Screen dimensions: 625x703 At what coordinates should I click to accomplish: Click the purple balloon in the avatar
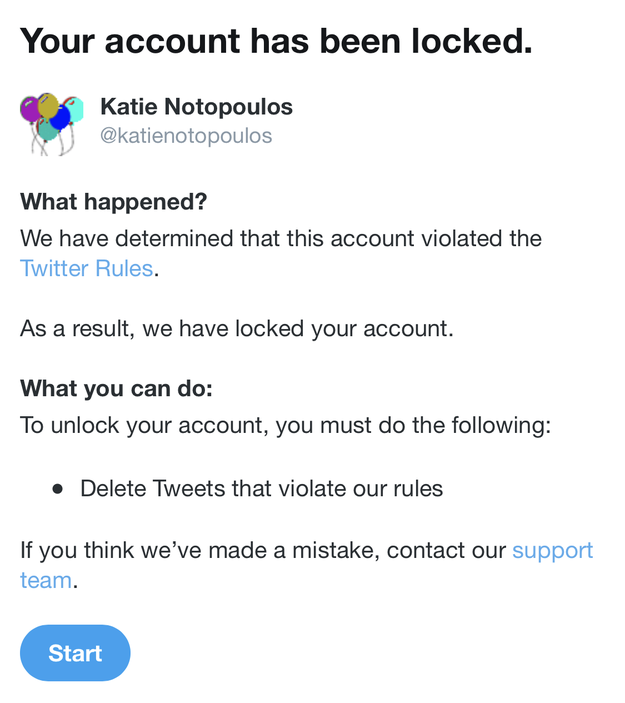30,109
